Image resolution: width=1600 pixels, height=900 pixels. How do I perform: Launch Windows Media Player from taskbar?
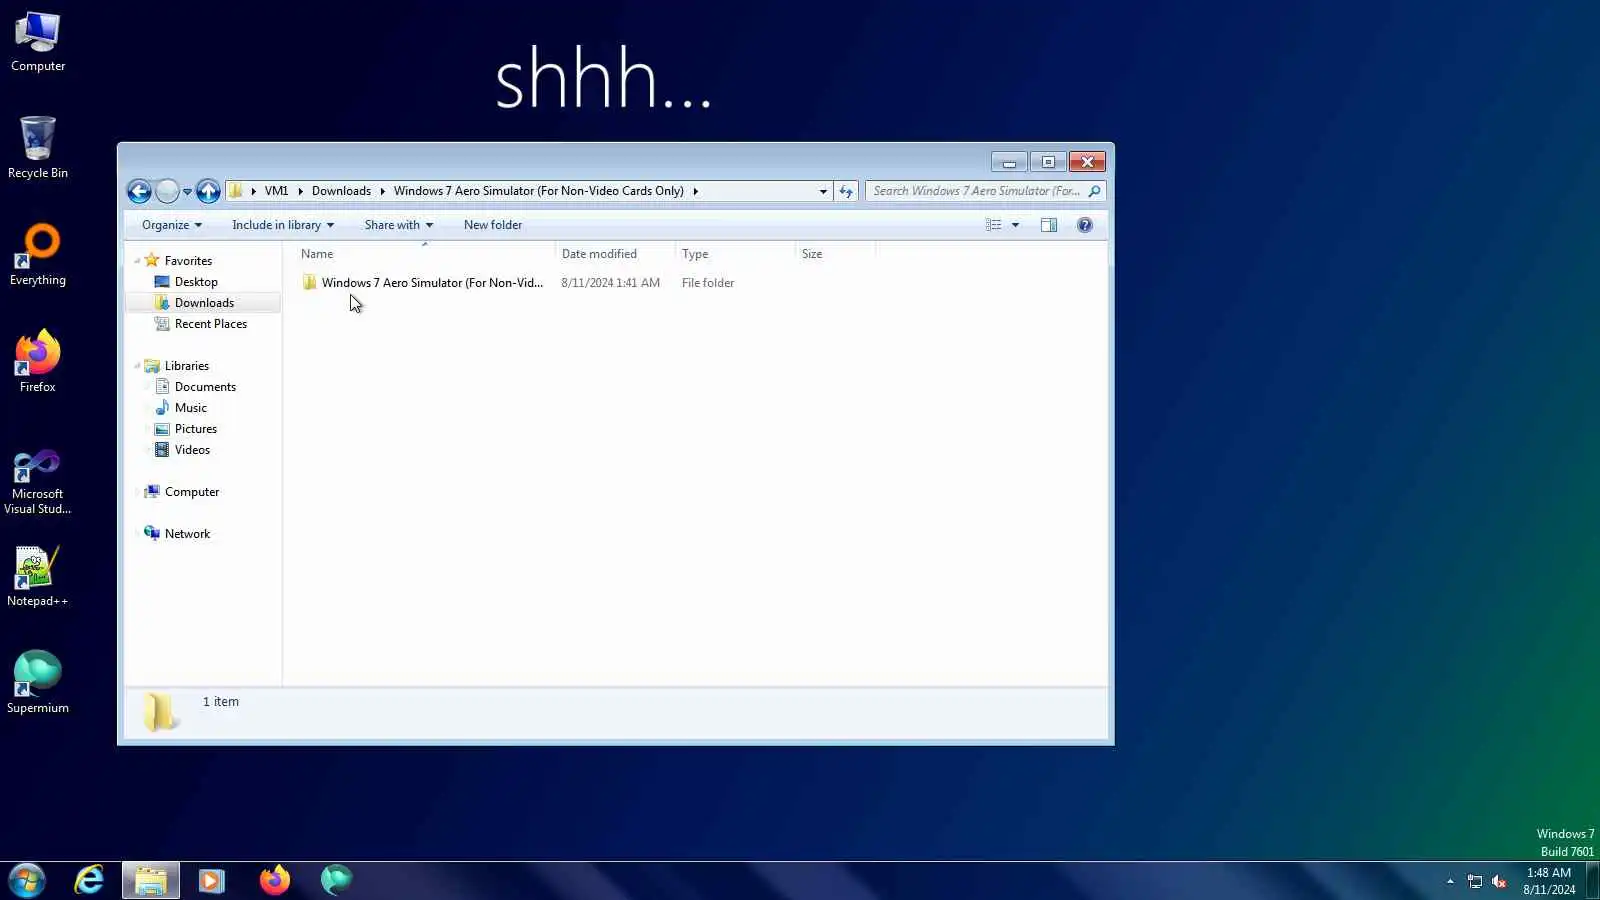click(x=211, y=880)
